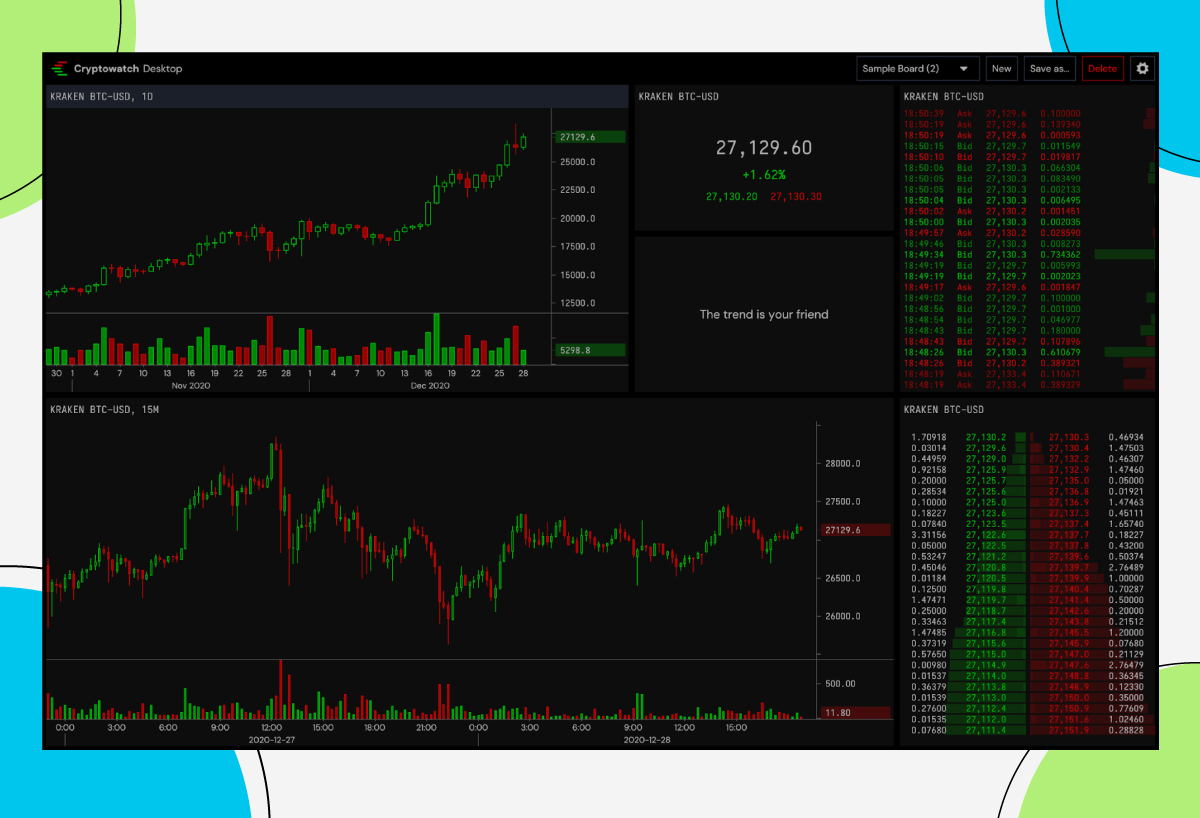The height and width of the screenshot is (818, 1200).
Task: Select the top bid 27,130.2 in order book
Action: tap(986, 437)
